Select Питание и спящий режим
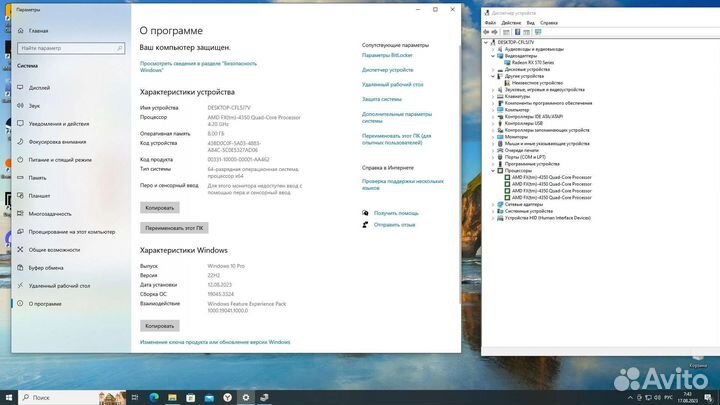 [x=60, y=160]
